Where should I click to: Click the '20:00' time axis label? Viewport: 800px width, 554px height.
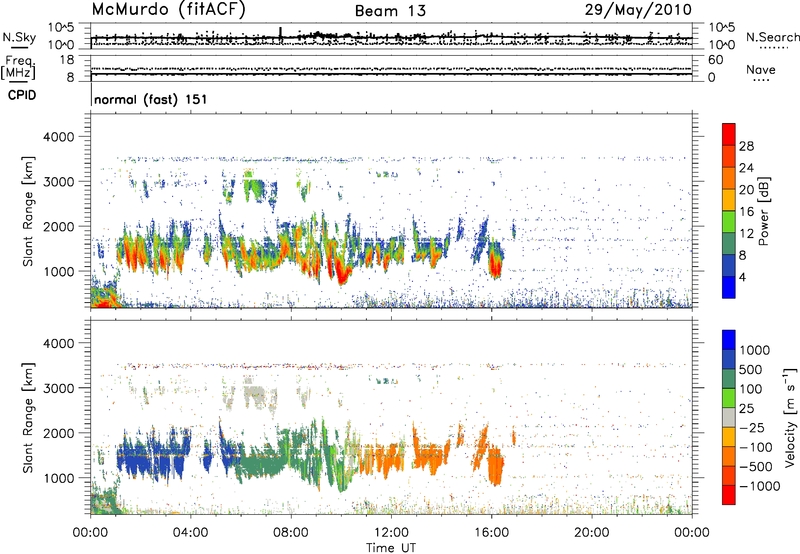tap(591, 533)
